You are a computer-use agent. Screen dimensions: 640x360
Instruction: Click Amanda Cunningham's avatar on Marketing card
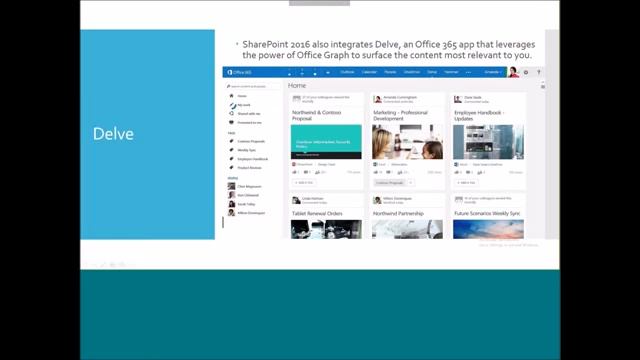pos(378,99)
